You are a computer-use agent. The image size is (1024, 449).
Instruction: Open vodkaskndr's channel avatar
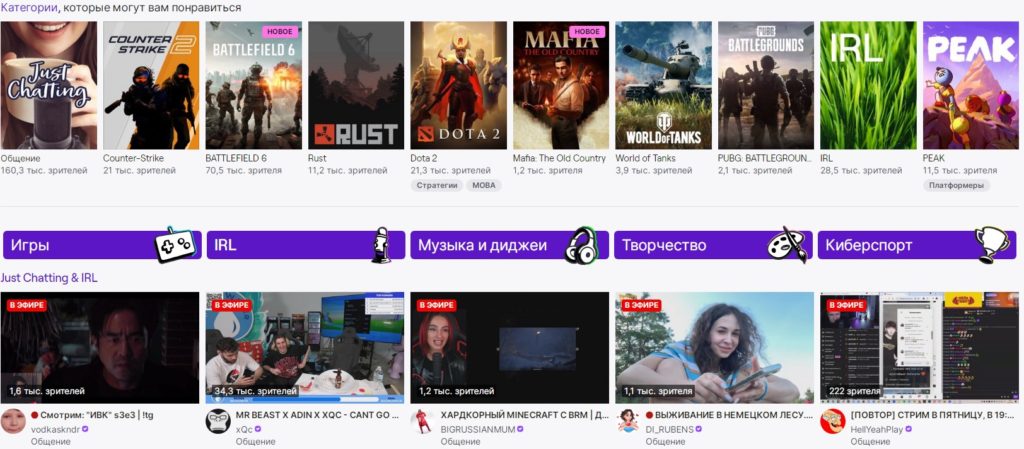[13, 421]
